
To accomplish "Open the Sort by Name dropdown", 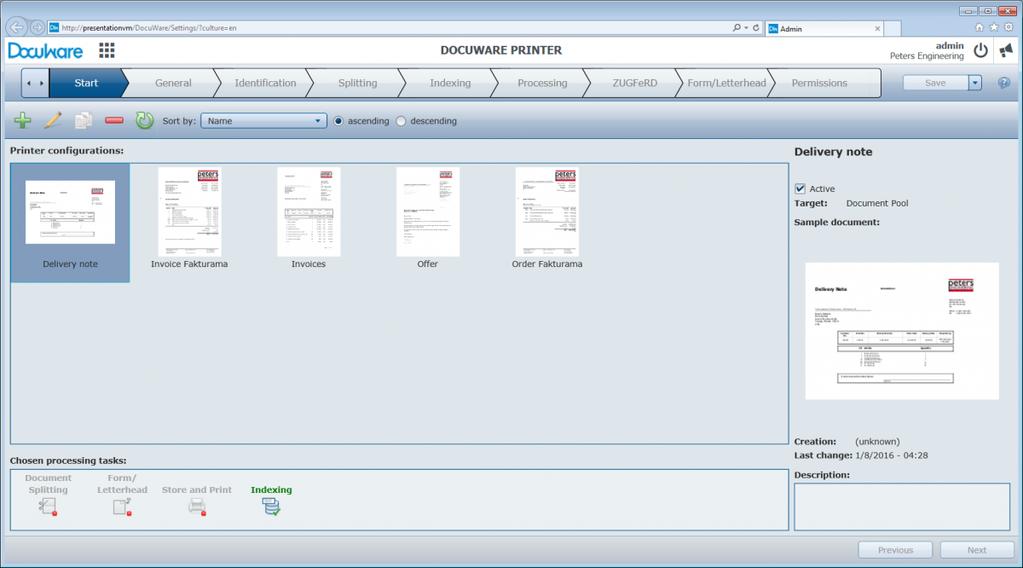I will coord(264,121).
